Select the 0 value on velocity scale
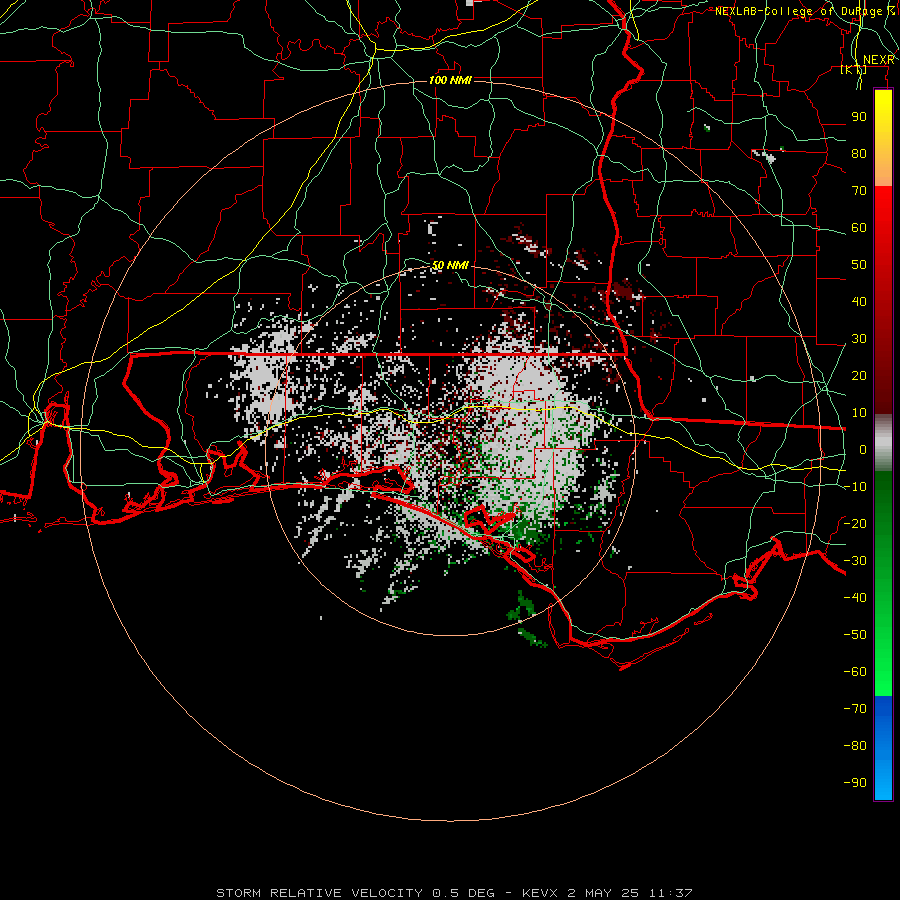The height and width of the screenshot is (900, 900). pos(863,450)
